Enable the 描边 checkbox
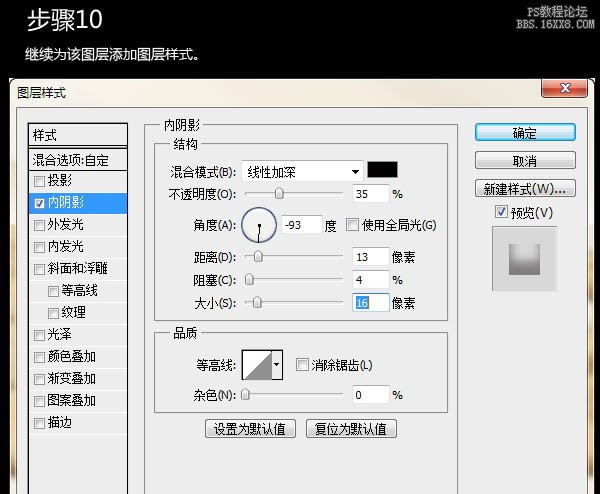Image resolution: width=600 pixels, height=494 pixels. pos(39,423)
